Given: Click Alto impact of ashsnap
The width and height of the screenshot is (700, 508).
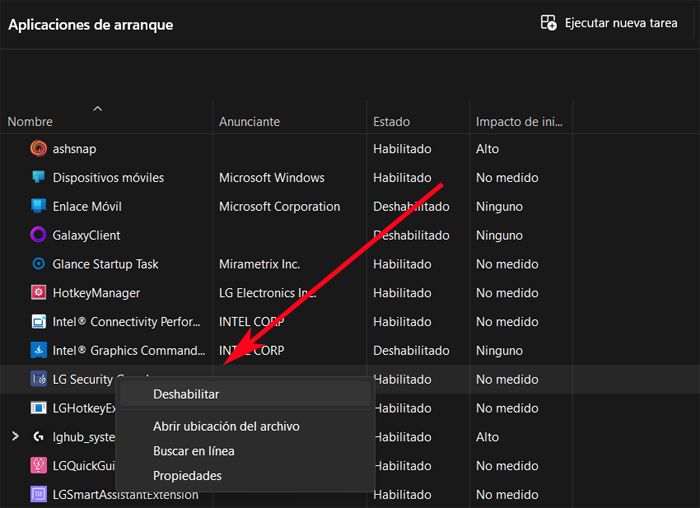Looking at the screenshot, I should pos(487,149).
